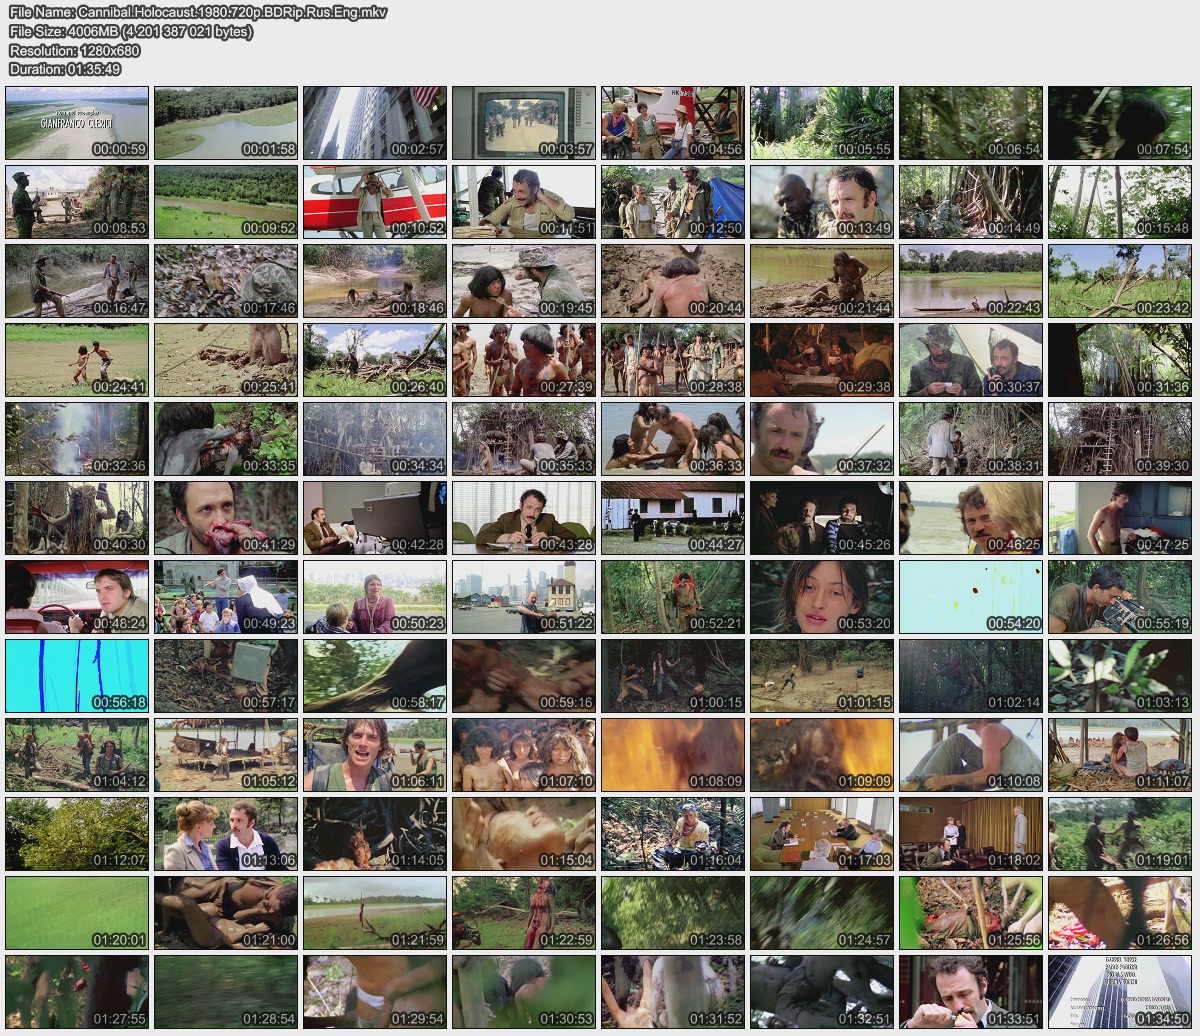1200x1036 pixels.
Task: Open the blurred green thumbnail at 01:23:58
Action: click(673, 913)
